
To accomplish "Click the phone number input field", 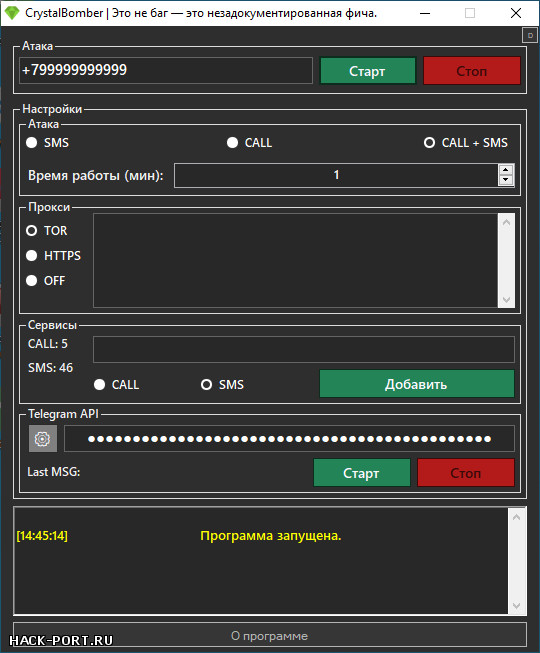I will click(166, 70).
